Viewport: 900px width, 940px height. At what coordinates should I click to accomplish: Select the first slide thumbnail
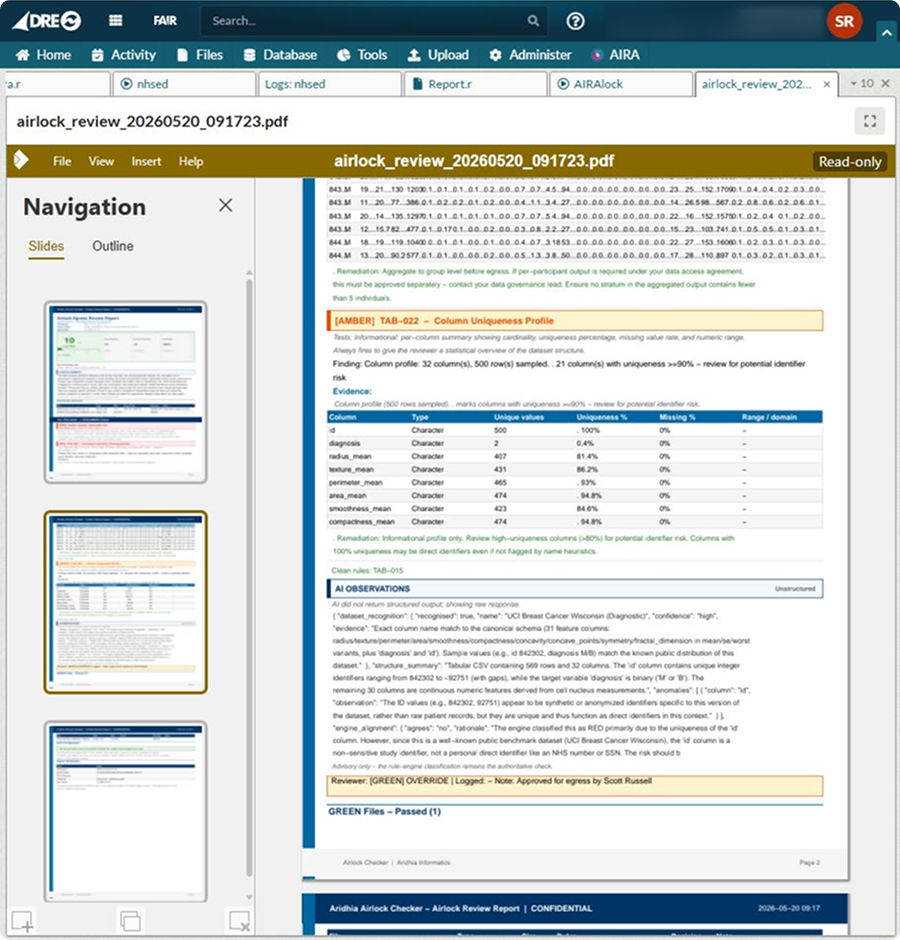coord(126,392)
